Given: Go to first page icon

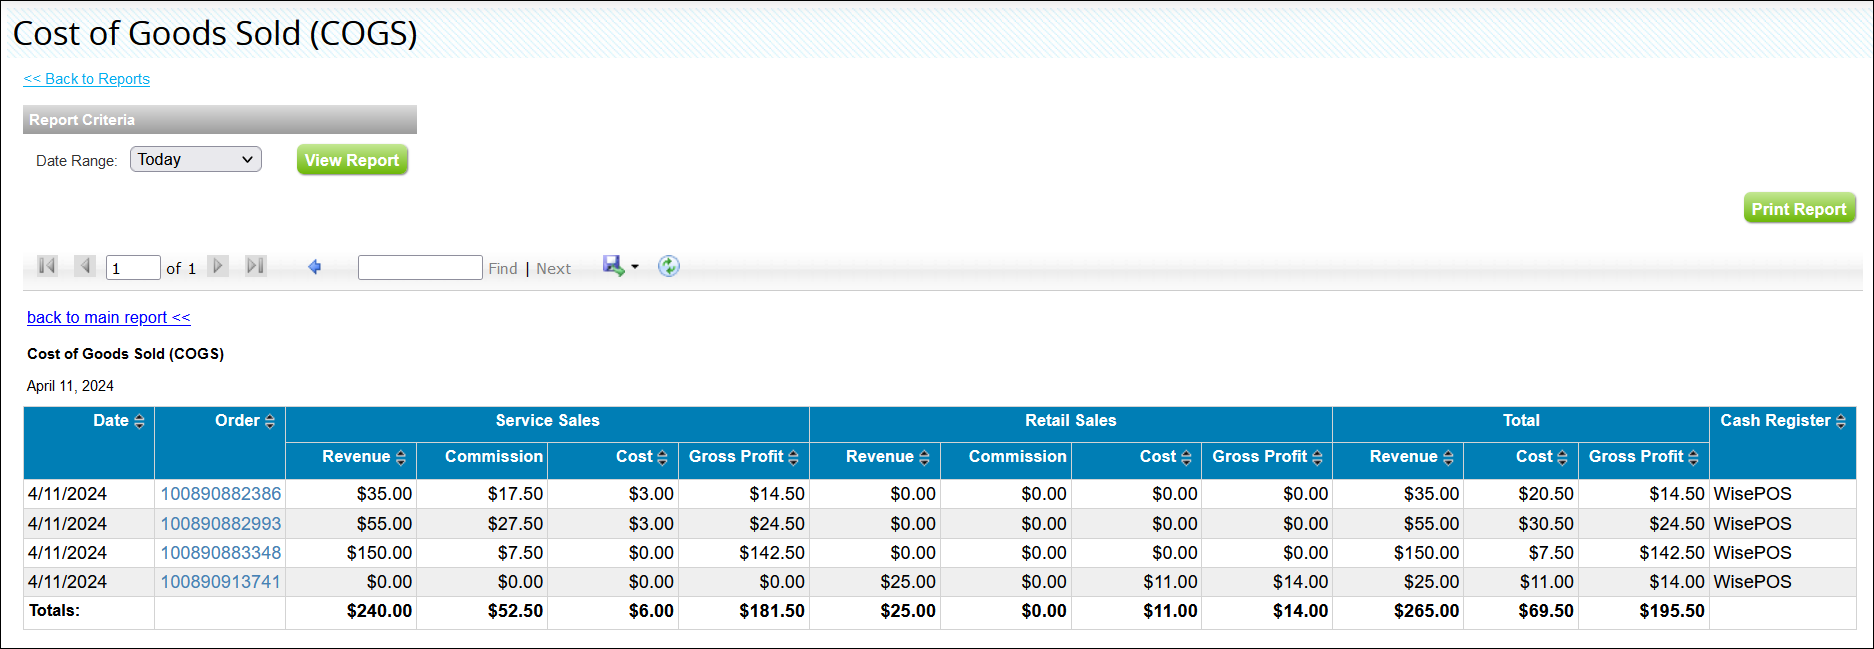Looking at the screenshot, I should pos(47,266).
